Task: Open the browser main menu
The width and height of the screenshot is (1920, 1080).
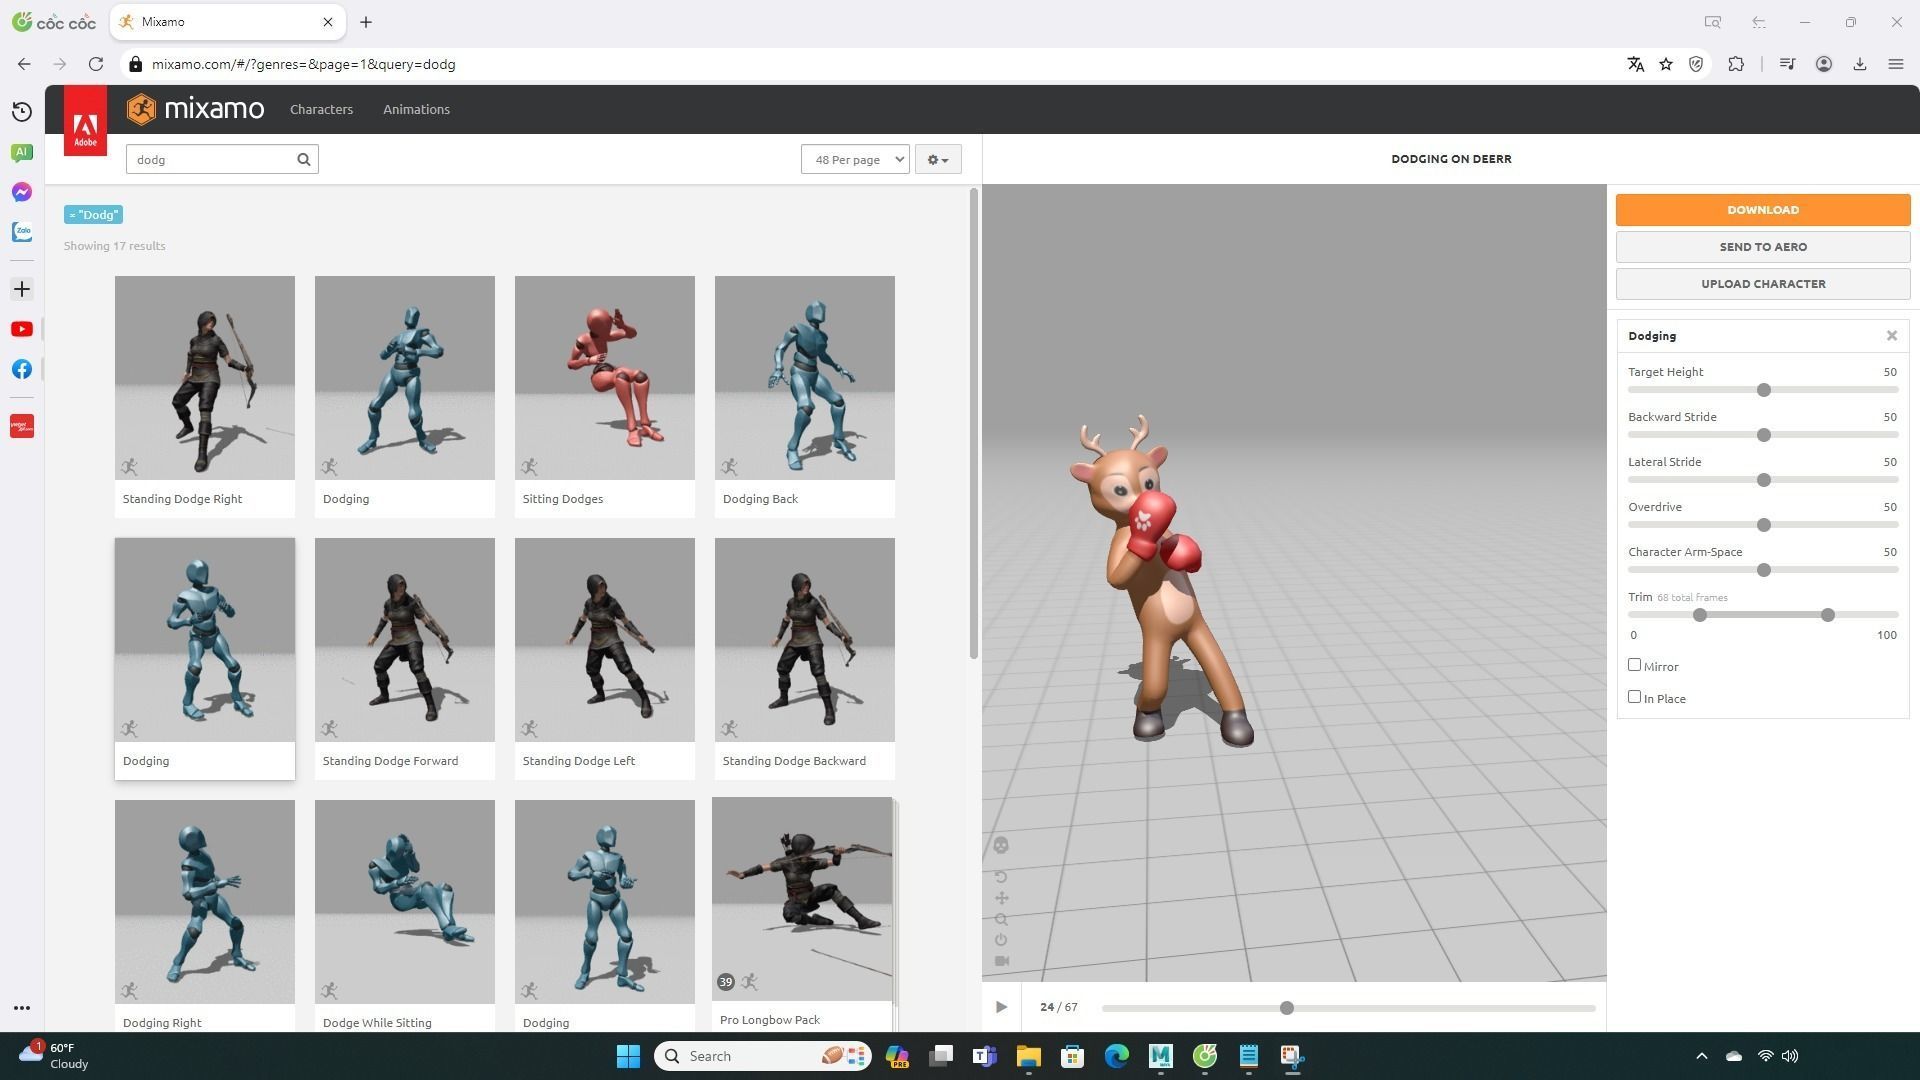Action: point(1896,64)
